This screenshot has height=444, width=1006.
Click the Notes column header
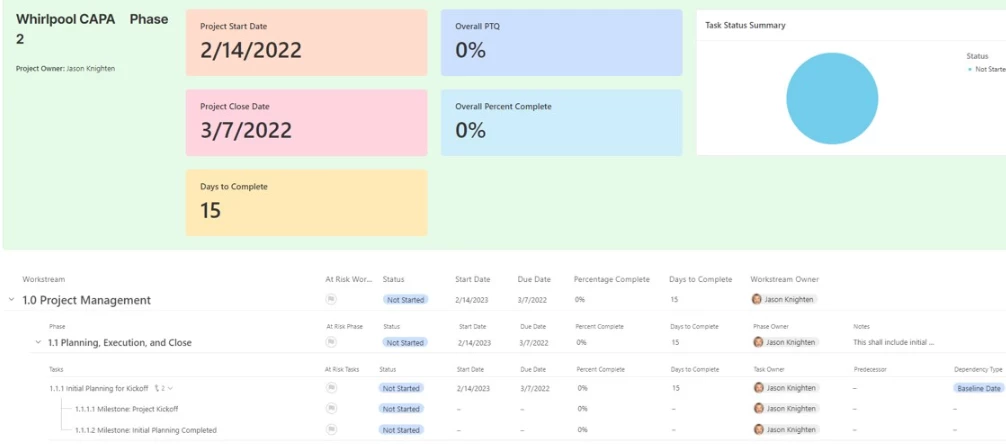(x=862, y=327)
